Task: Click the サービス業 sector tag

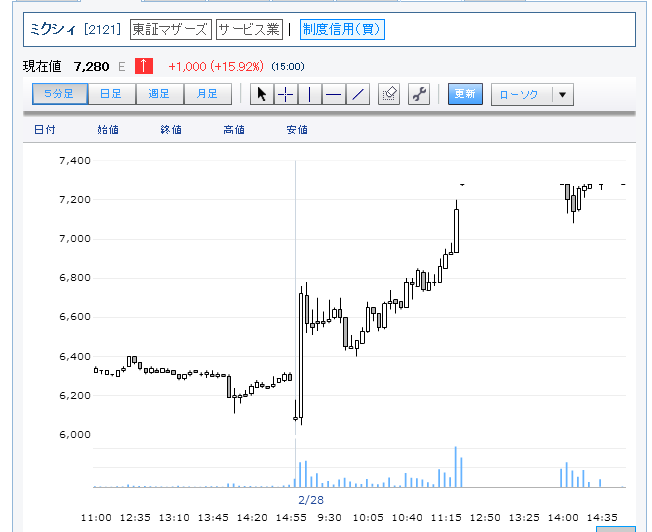Action: coord(249,30)
